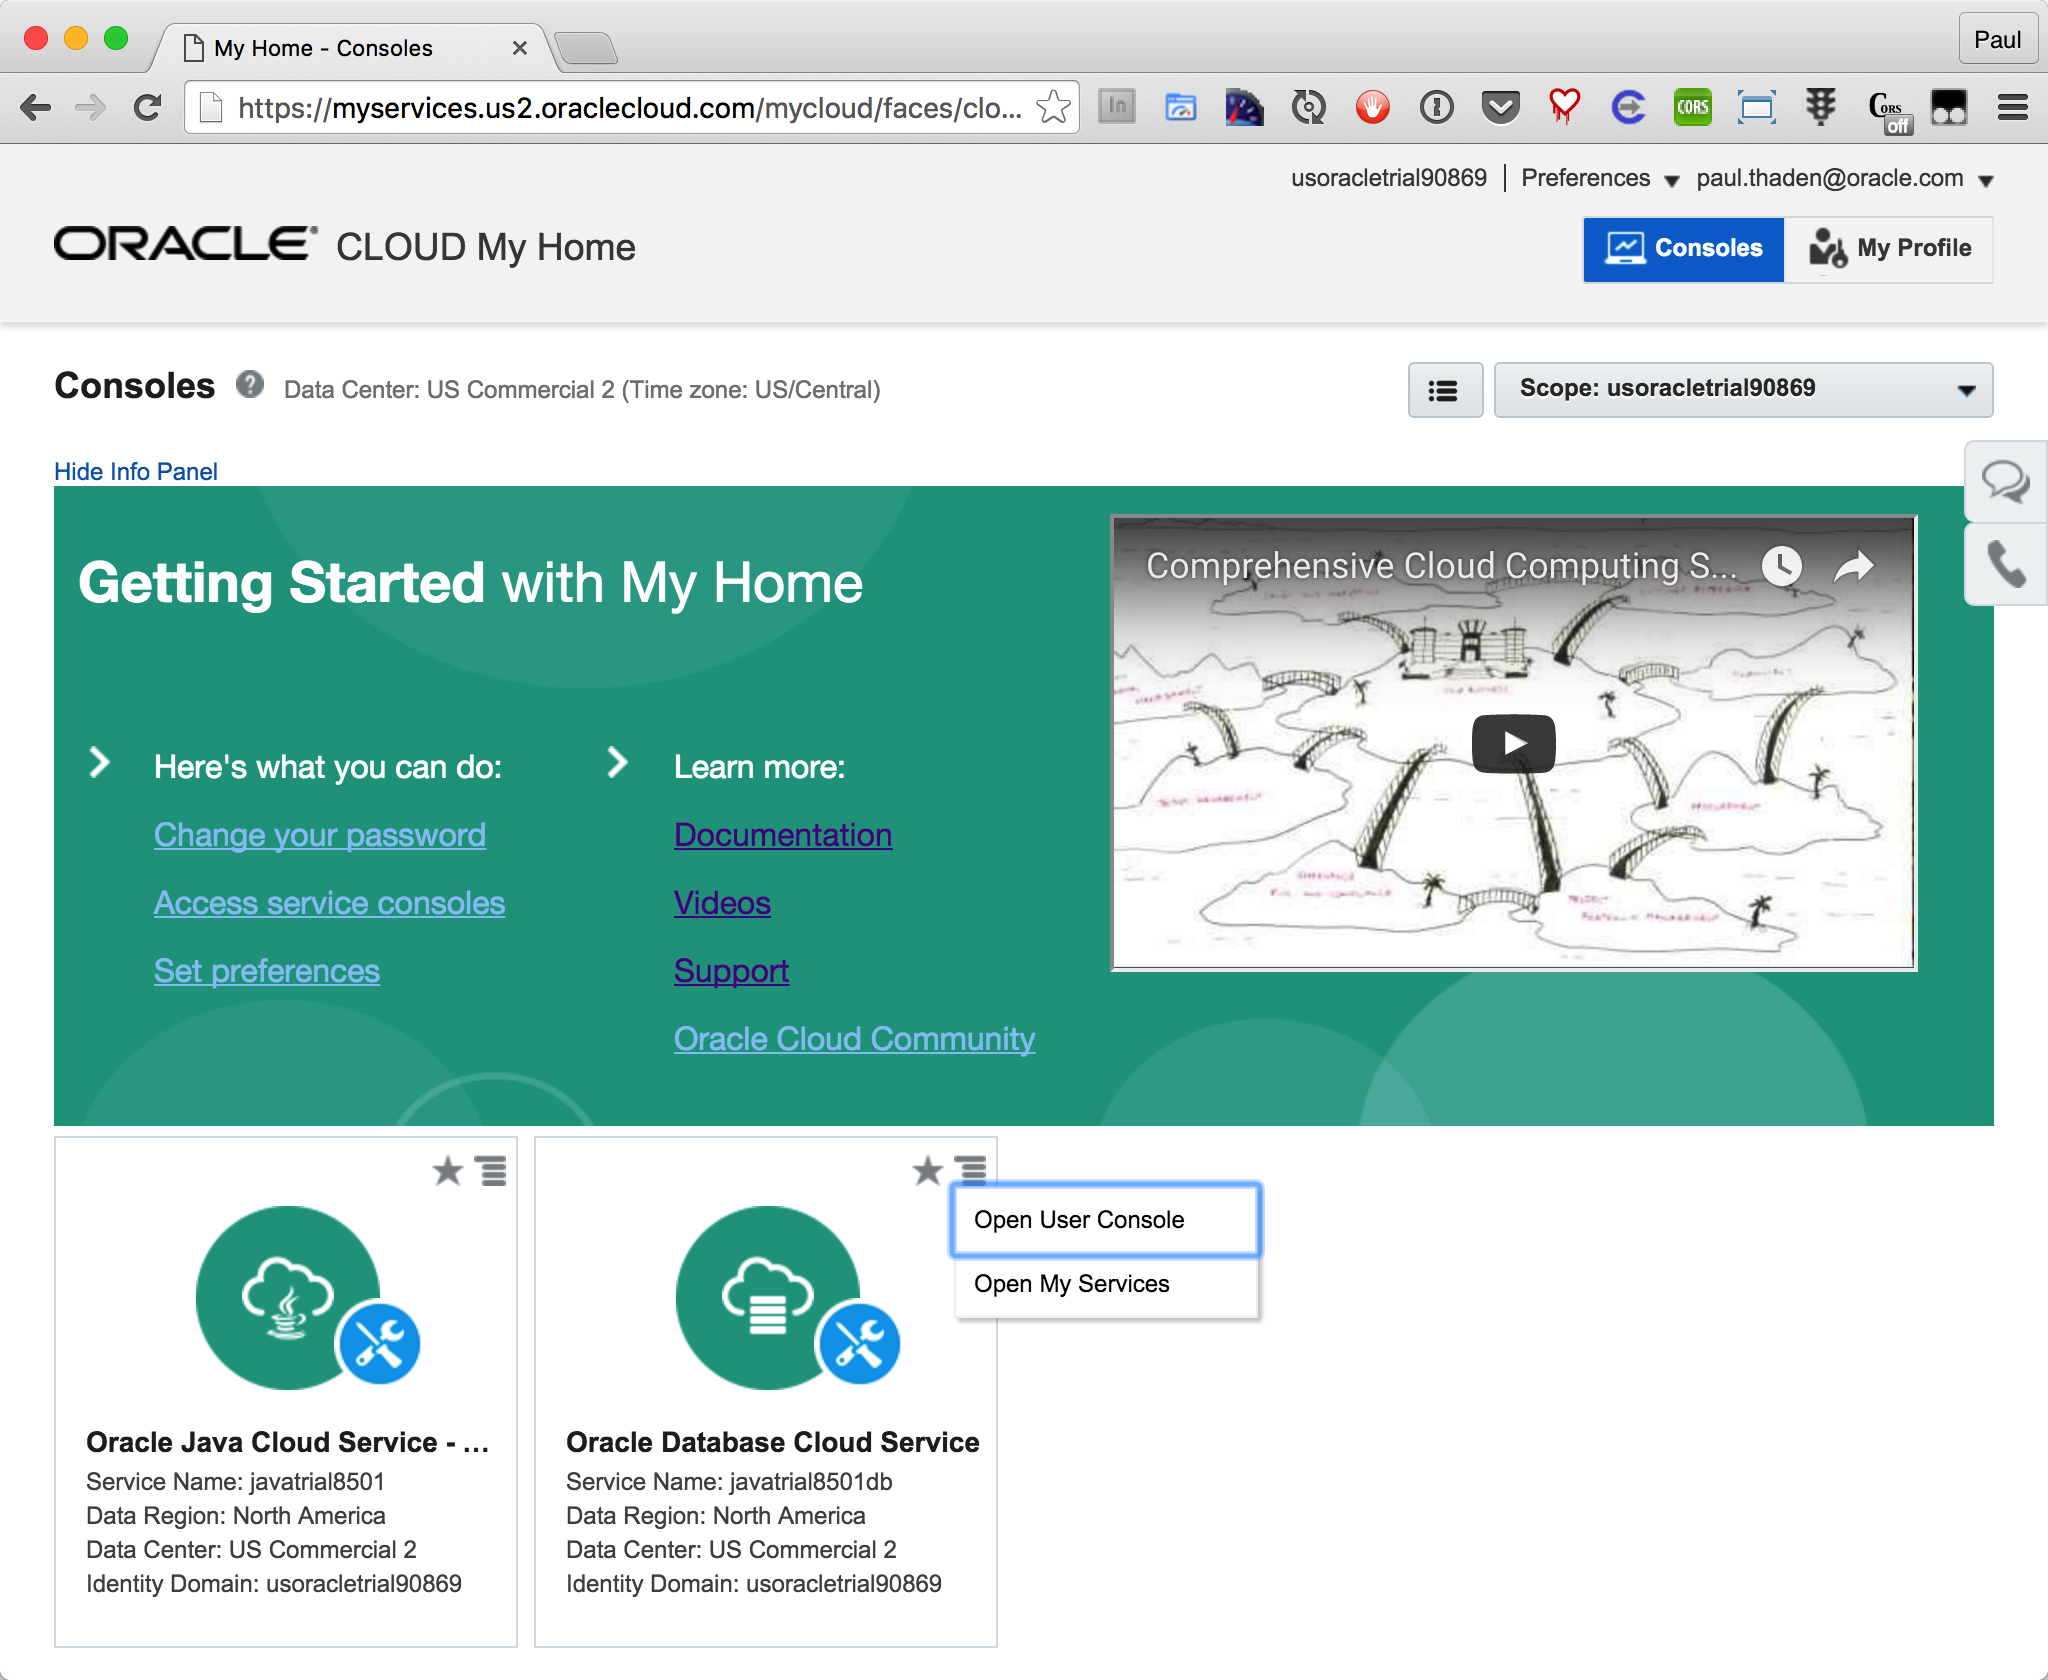Click the browser address bar URL
This screenshot has width=2048, height=1680.
point(629,107)
